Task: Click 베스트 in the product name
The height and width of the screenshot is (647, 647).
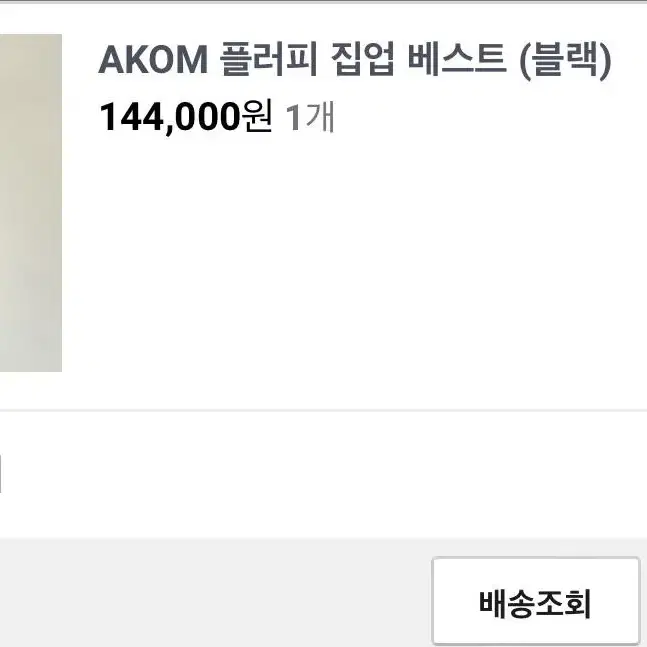Action: [457, 60]
